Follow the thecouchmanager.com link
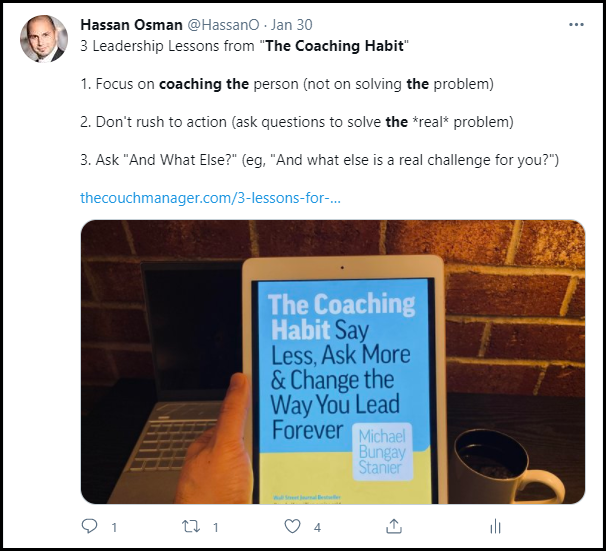 [x=211, y=198]
